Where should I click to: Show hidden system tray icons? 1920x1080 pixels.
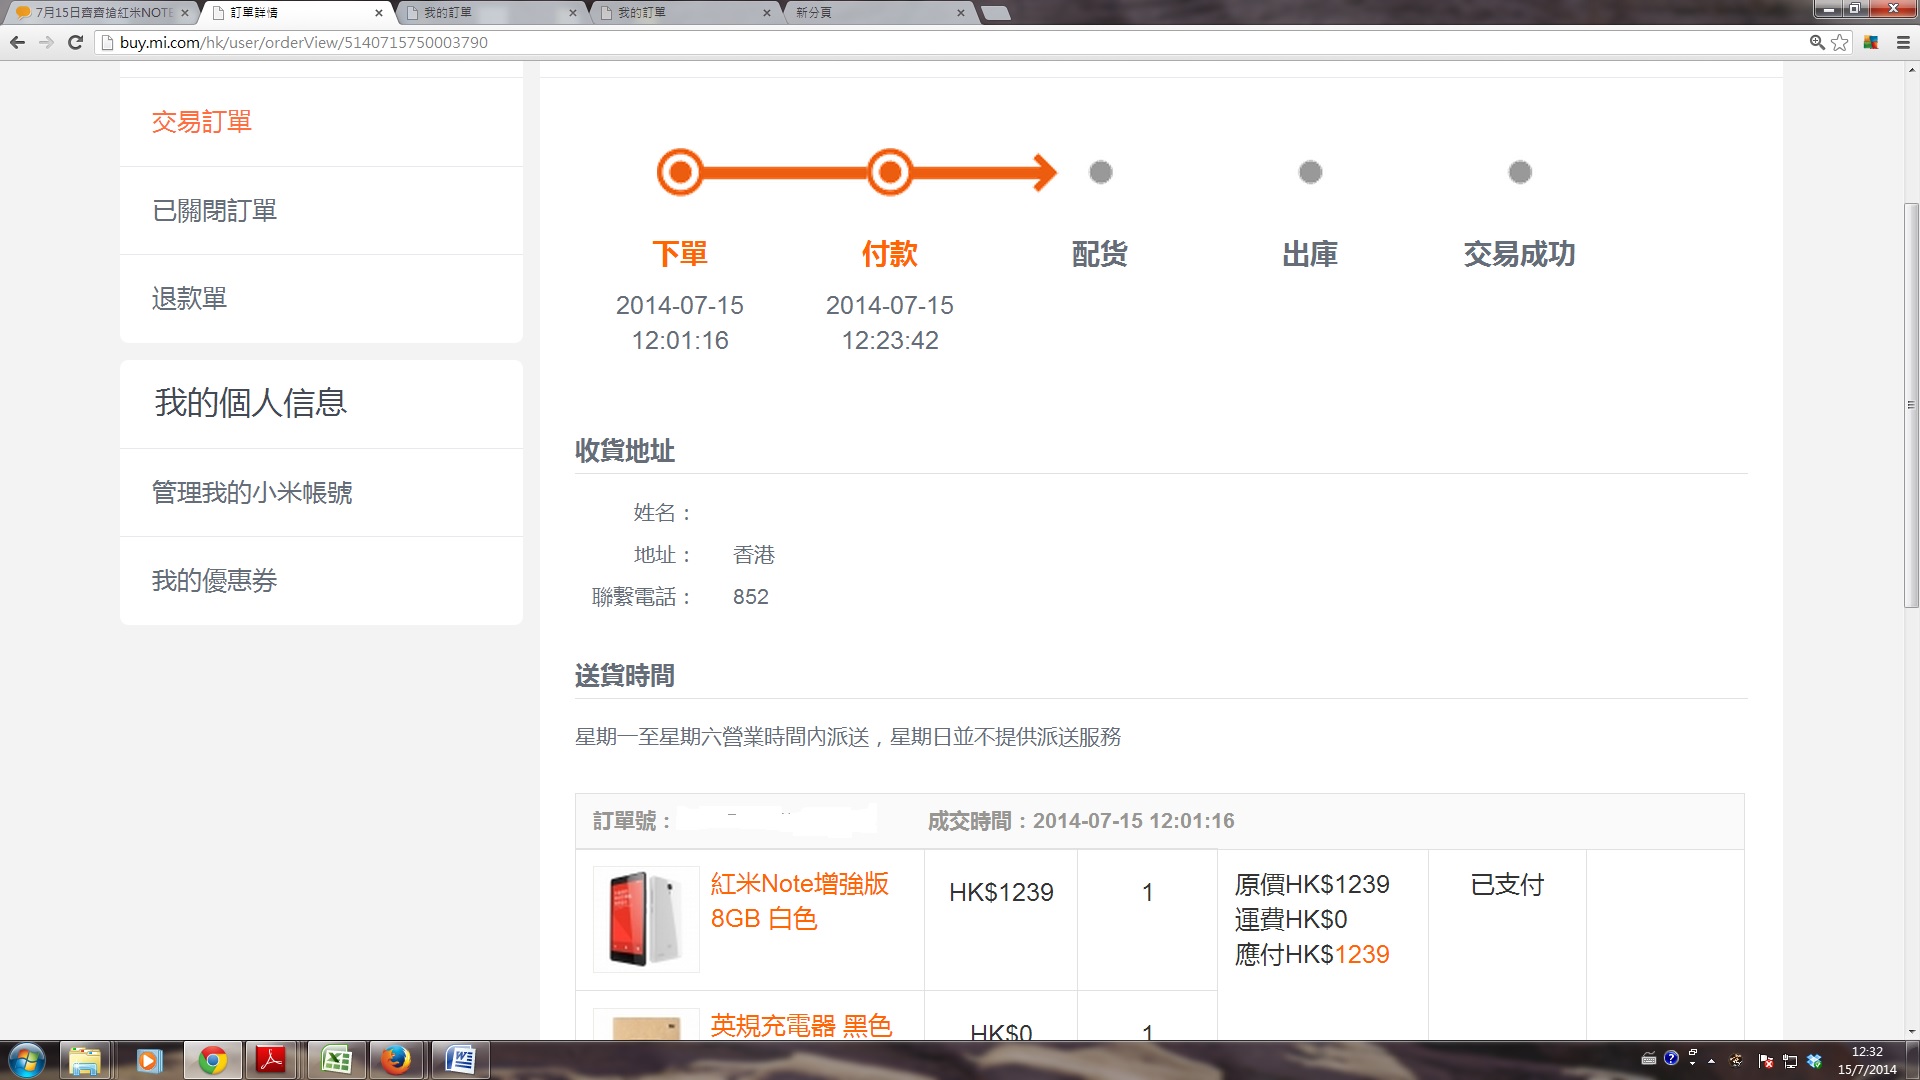click(1711, 1061)
